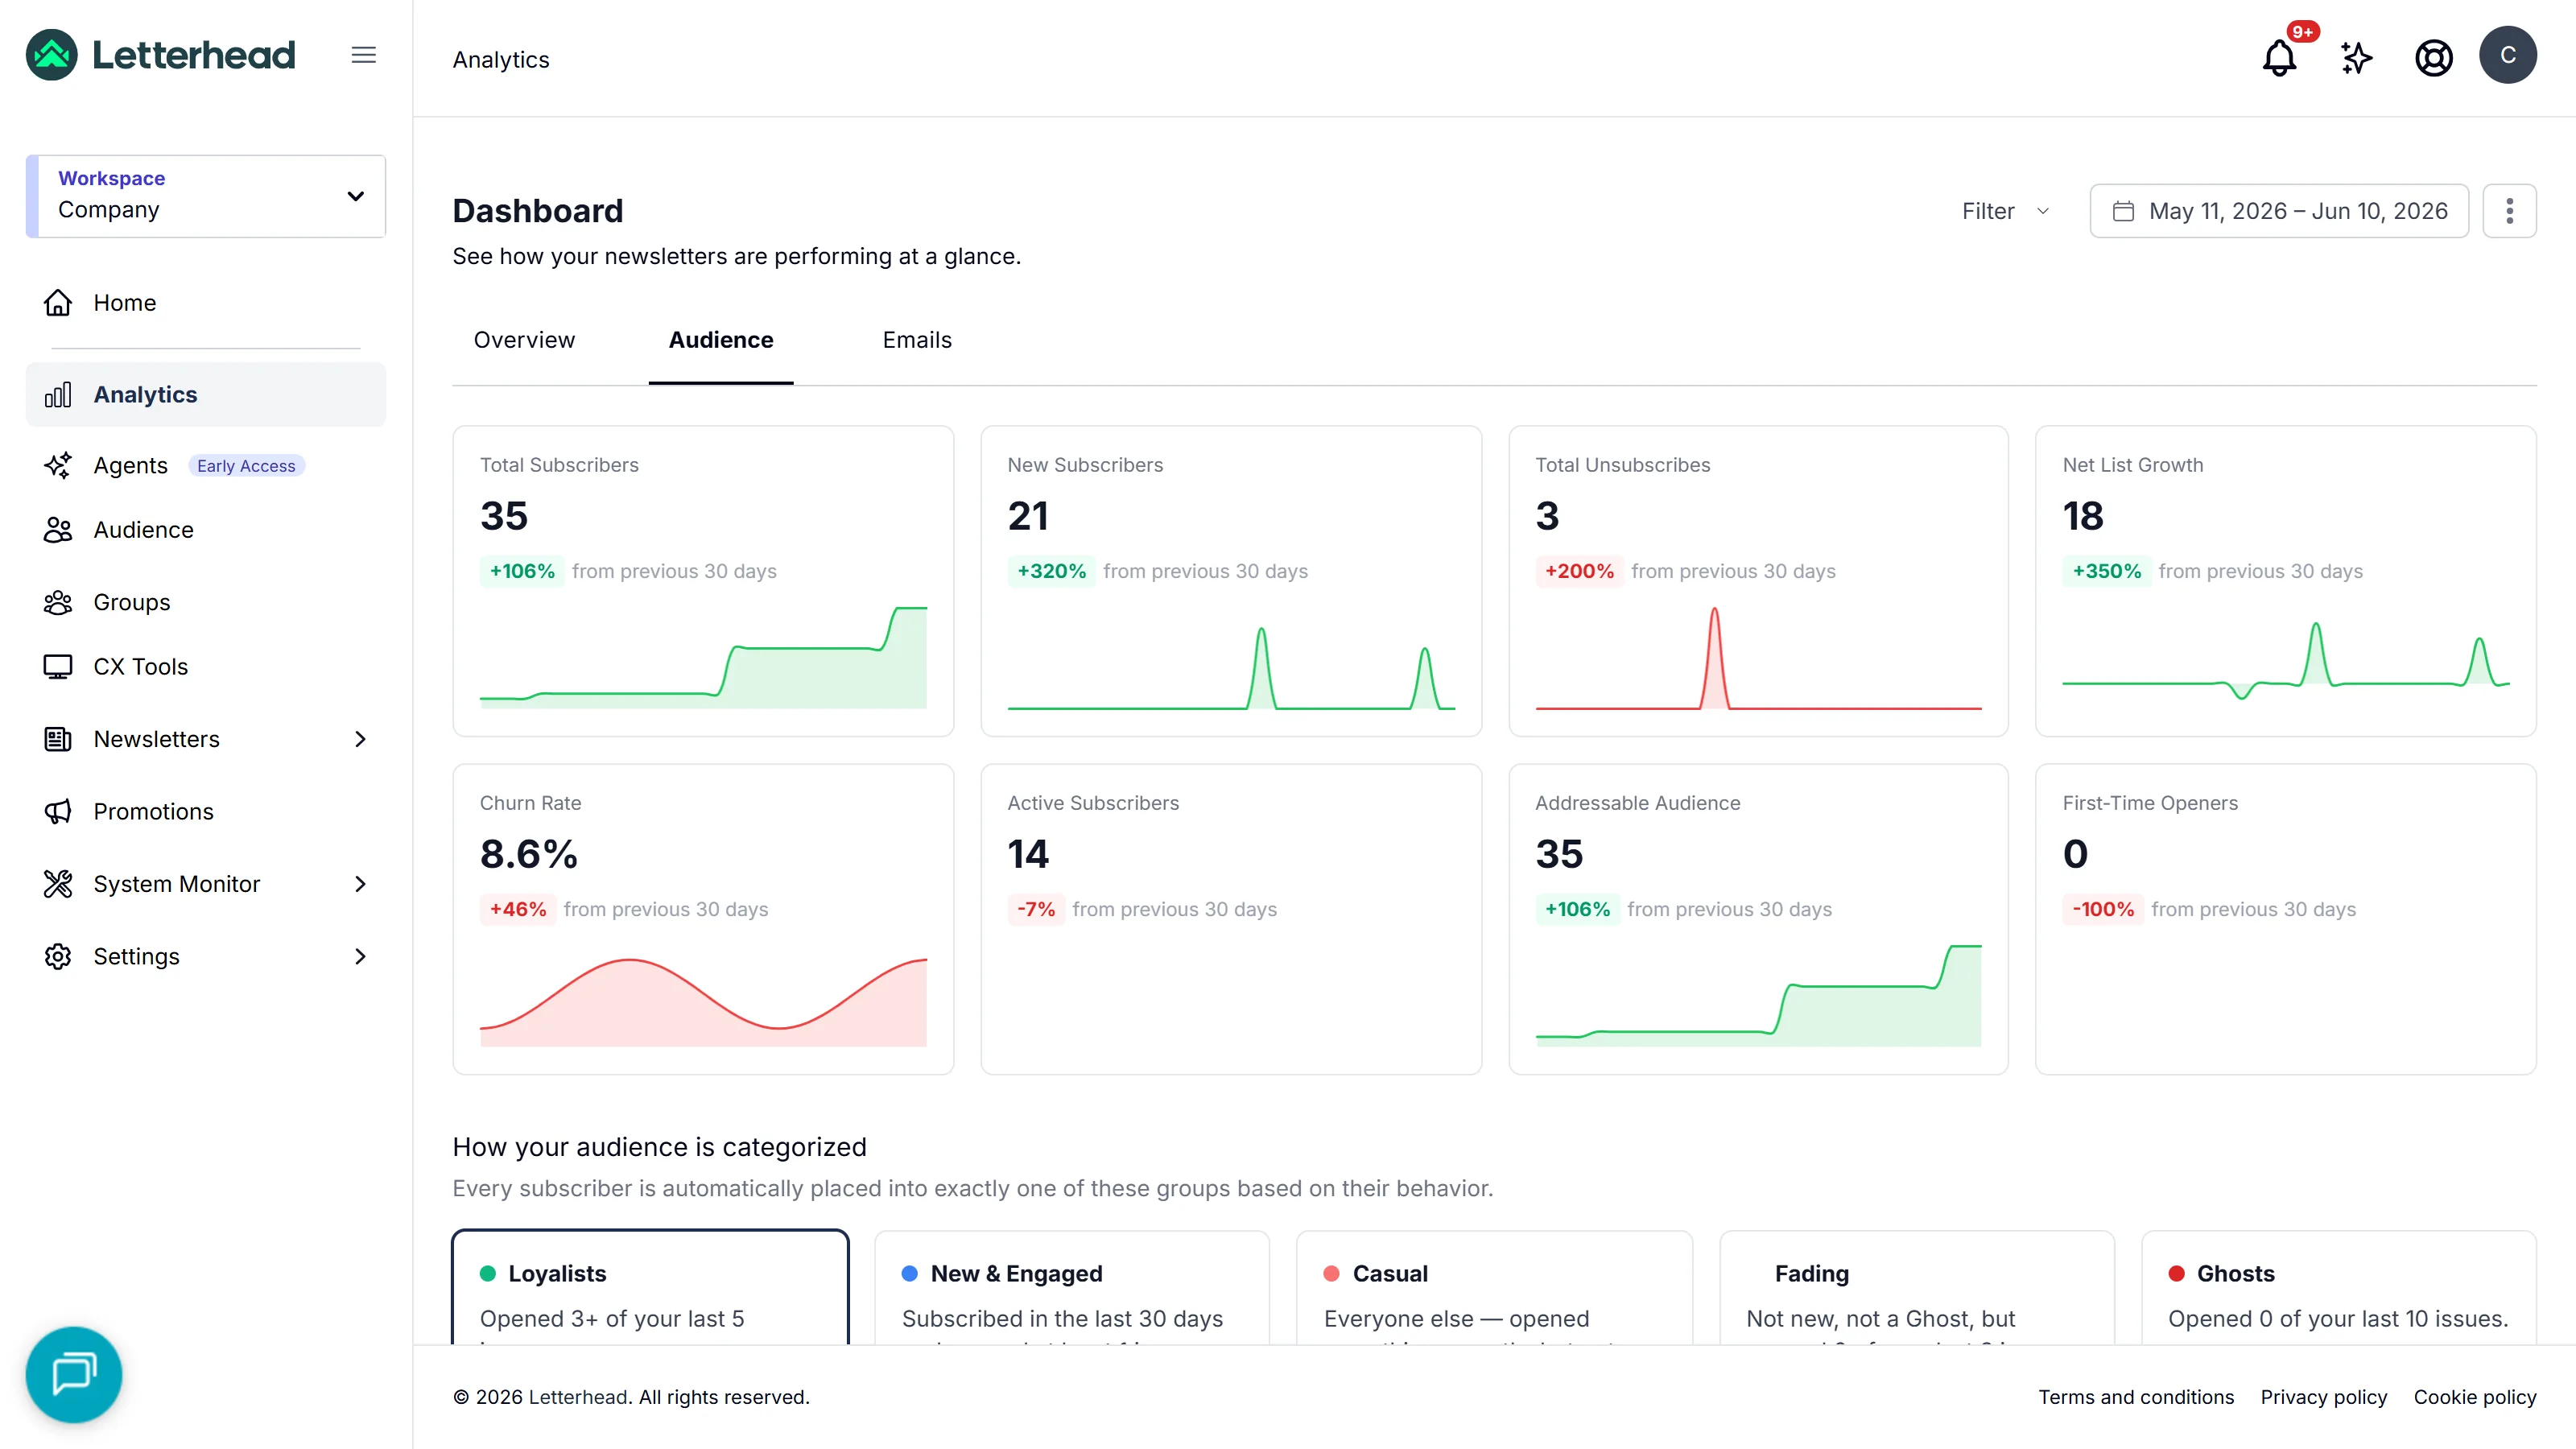
Task: Click the Early Access badge
Action: 246,466
